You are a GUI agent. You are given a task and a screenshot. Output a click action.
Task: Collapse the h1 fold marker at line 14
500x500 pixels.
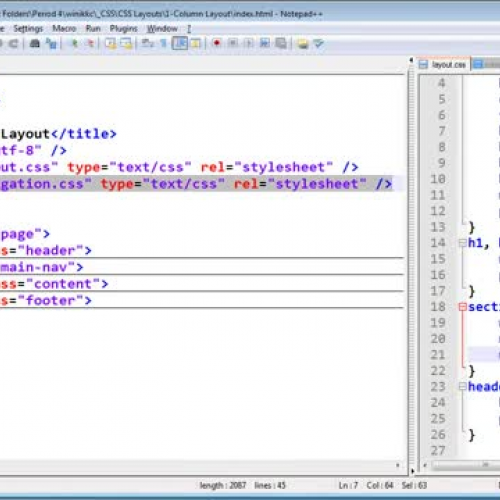(462, 243)
